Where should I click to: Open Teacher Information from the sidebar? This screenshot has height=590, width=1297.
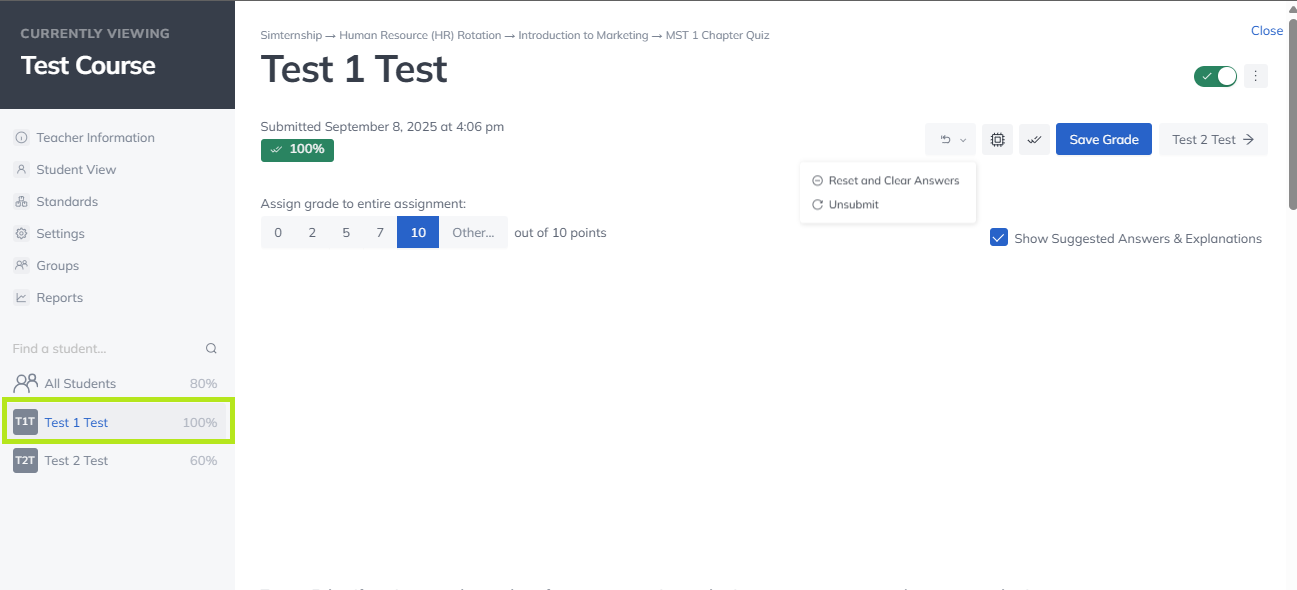click(95, 138)
